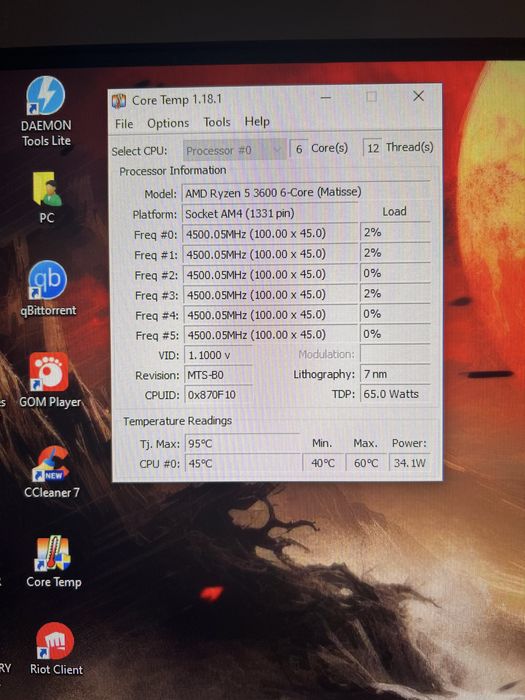Click the Freq #2 frequency value

click(x=271, y=274)
